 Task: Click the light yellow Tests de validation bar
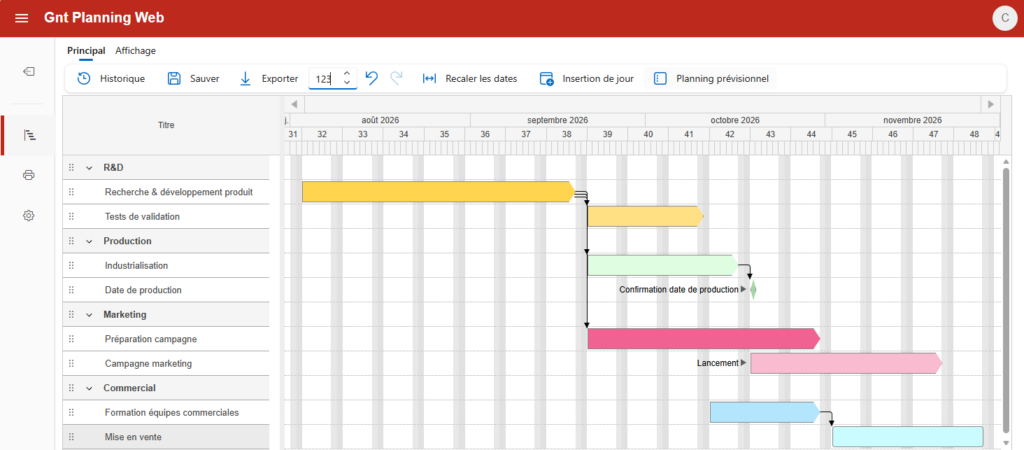point(645,216)
